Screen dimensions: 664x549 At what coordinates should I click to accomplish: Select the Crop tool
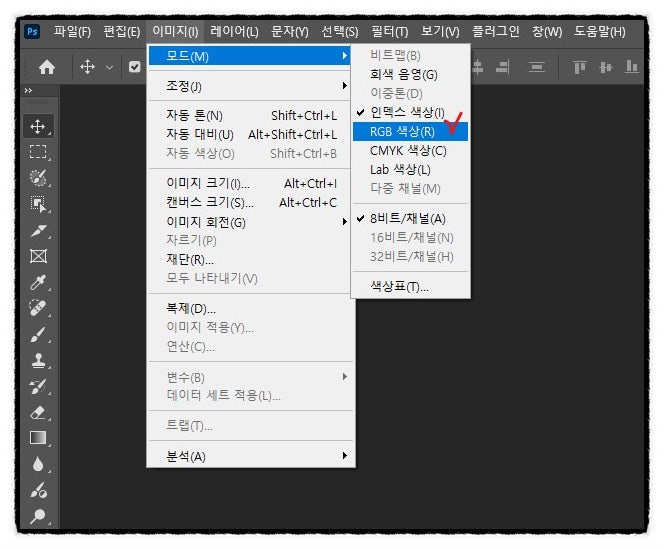38,230
